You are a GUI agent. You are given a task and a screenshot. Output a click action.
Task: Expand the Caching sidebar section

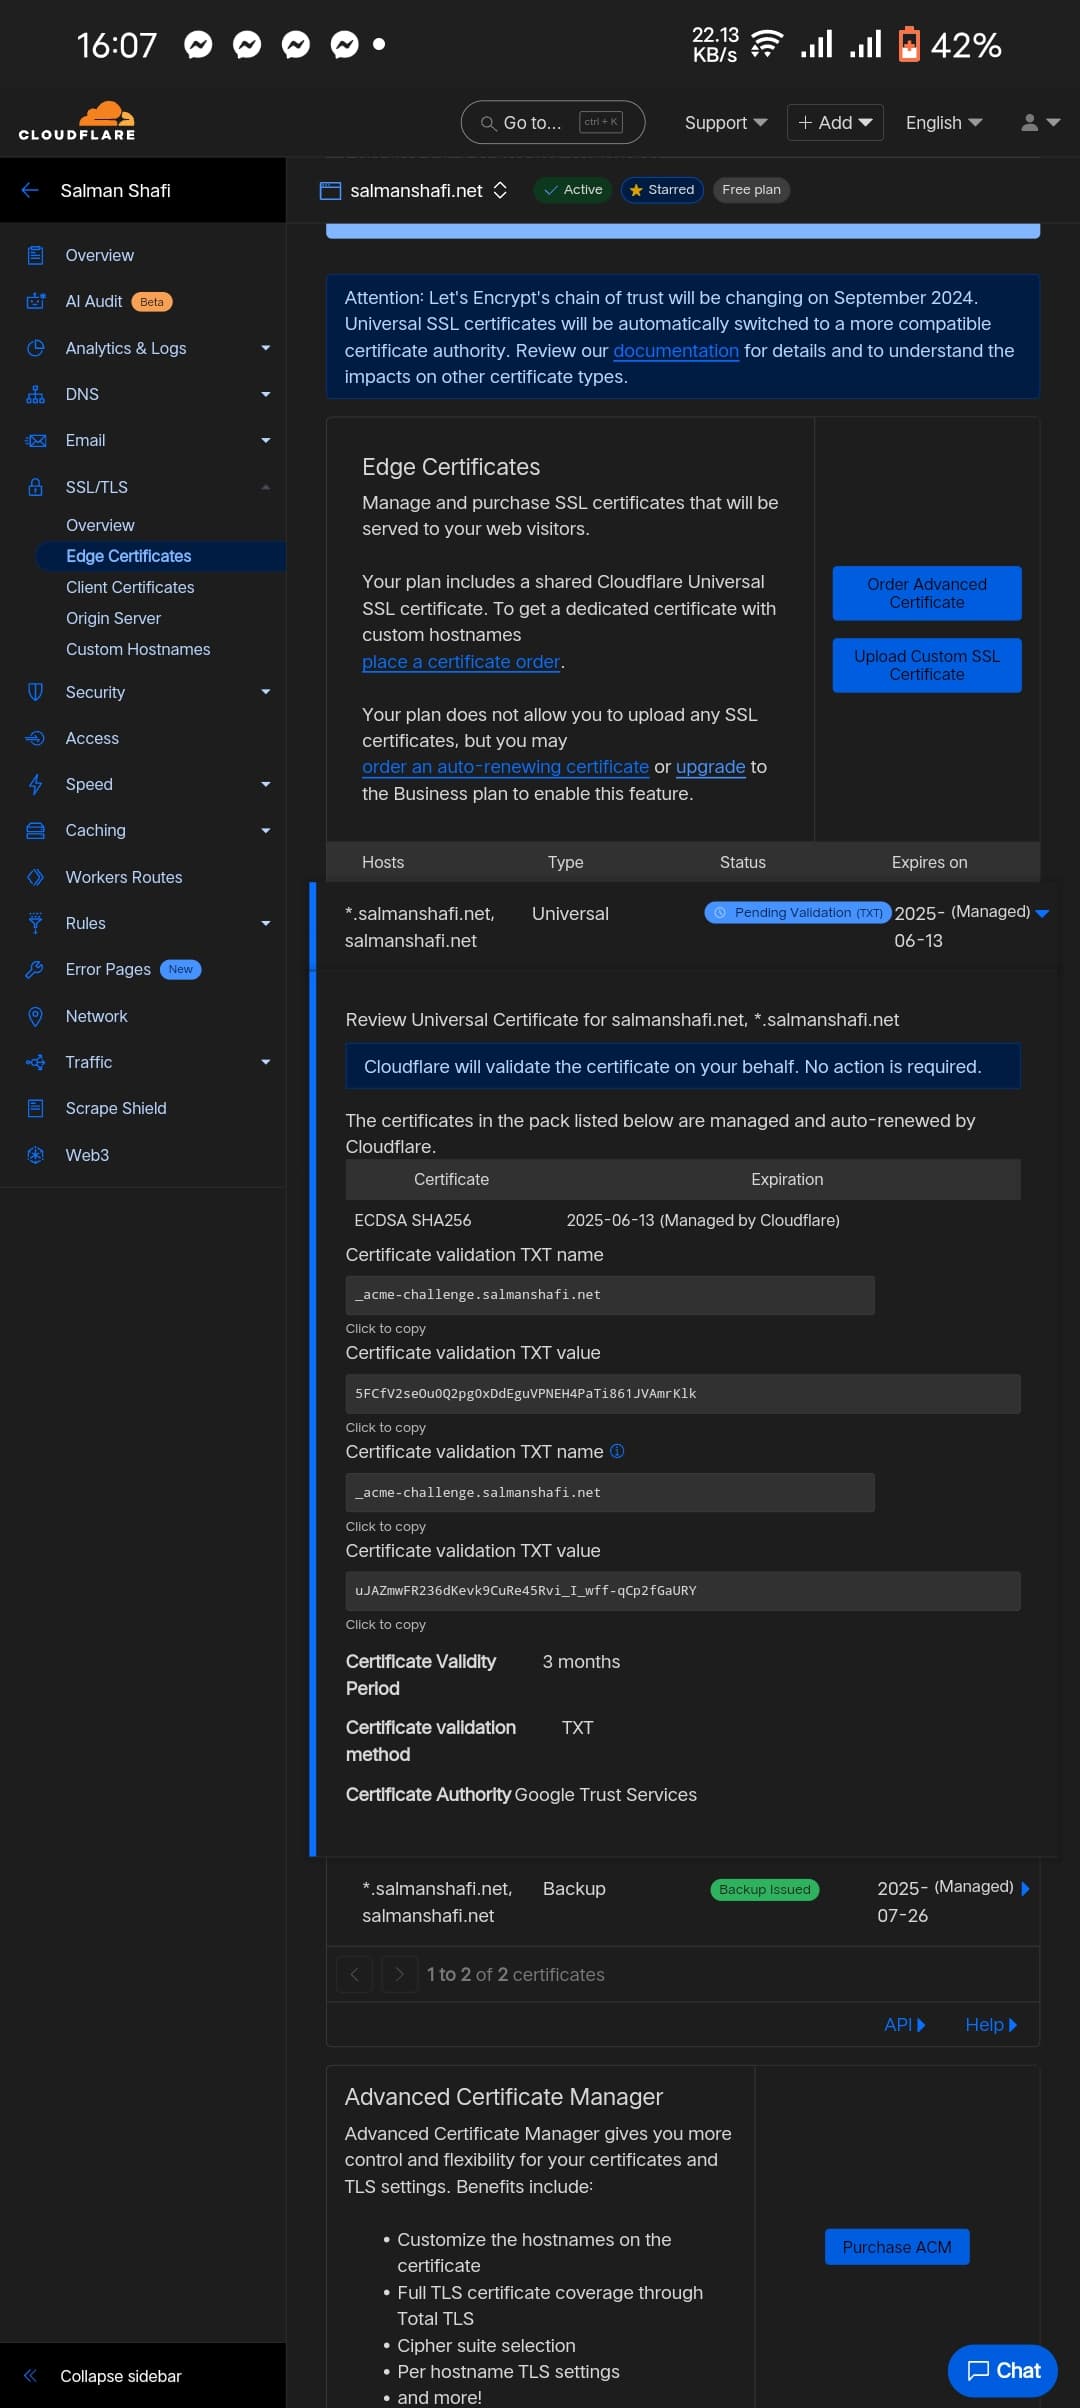266,830
